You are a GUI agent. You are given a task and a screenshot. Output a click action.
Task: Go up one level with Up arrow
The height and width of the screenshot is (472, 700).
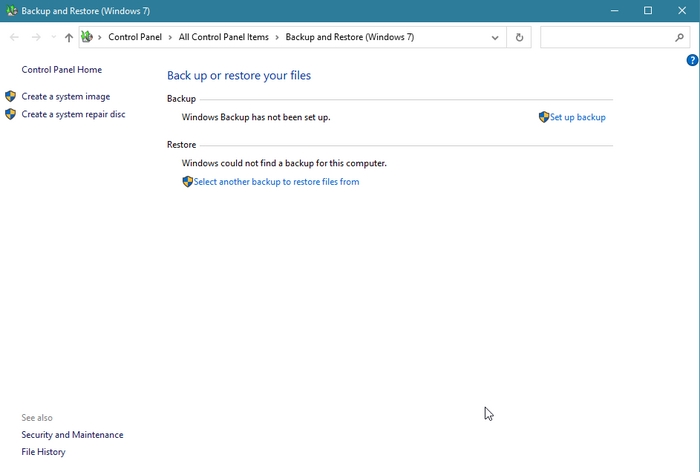pyautogui.click(x=68, y=37)
